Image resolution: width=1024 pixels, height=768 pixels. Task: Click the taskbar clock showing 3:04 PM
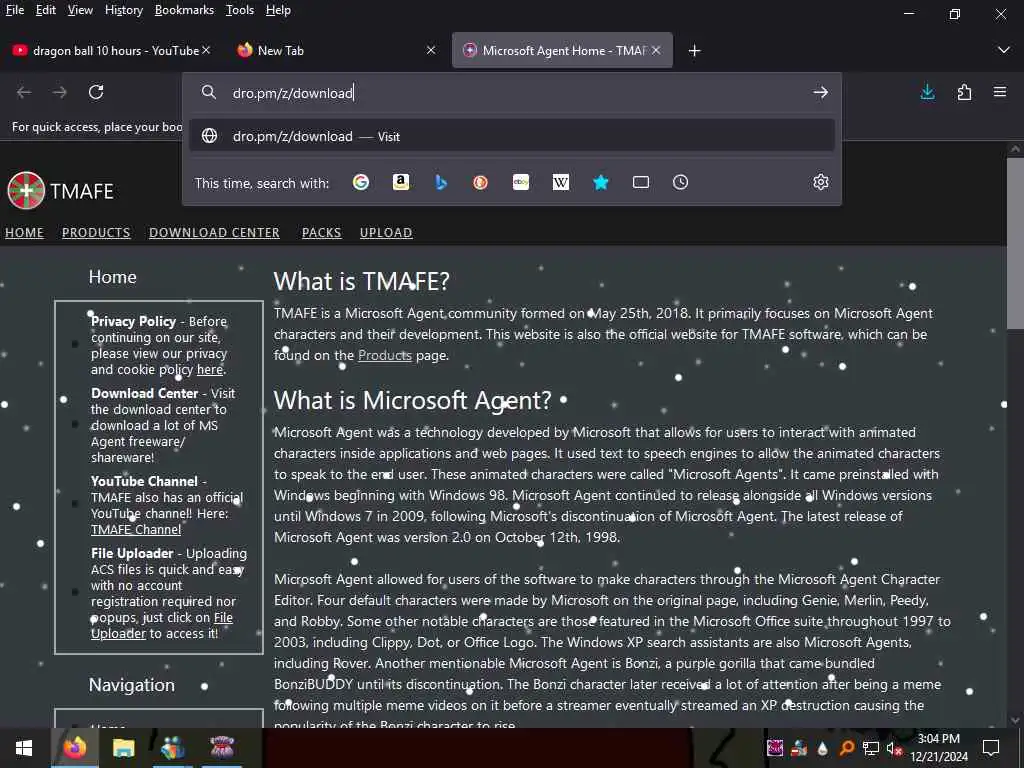pyautogui.click(x=938, y=748)
